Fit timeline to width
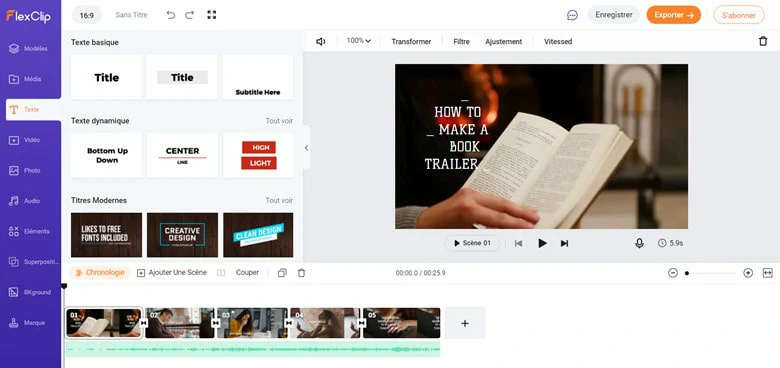The image size is (780, 368). click(x=768, y=273)
